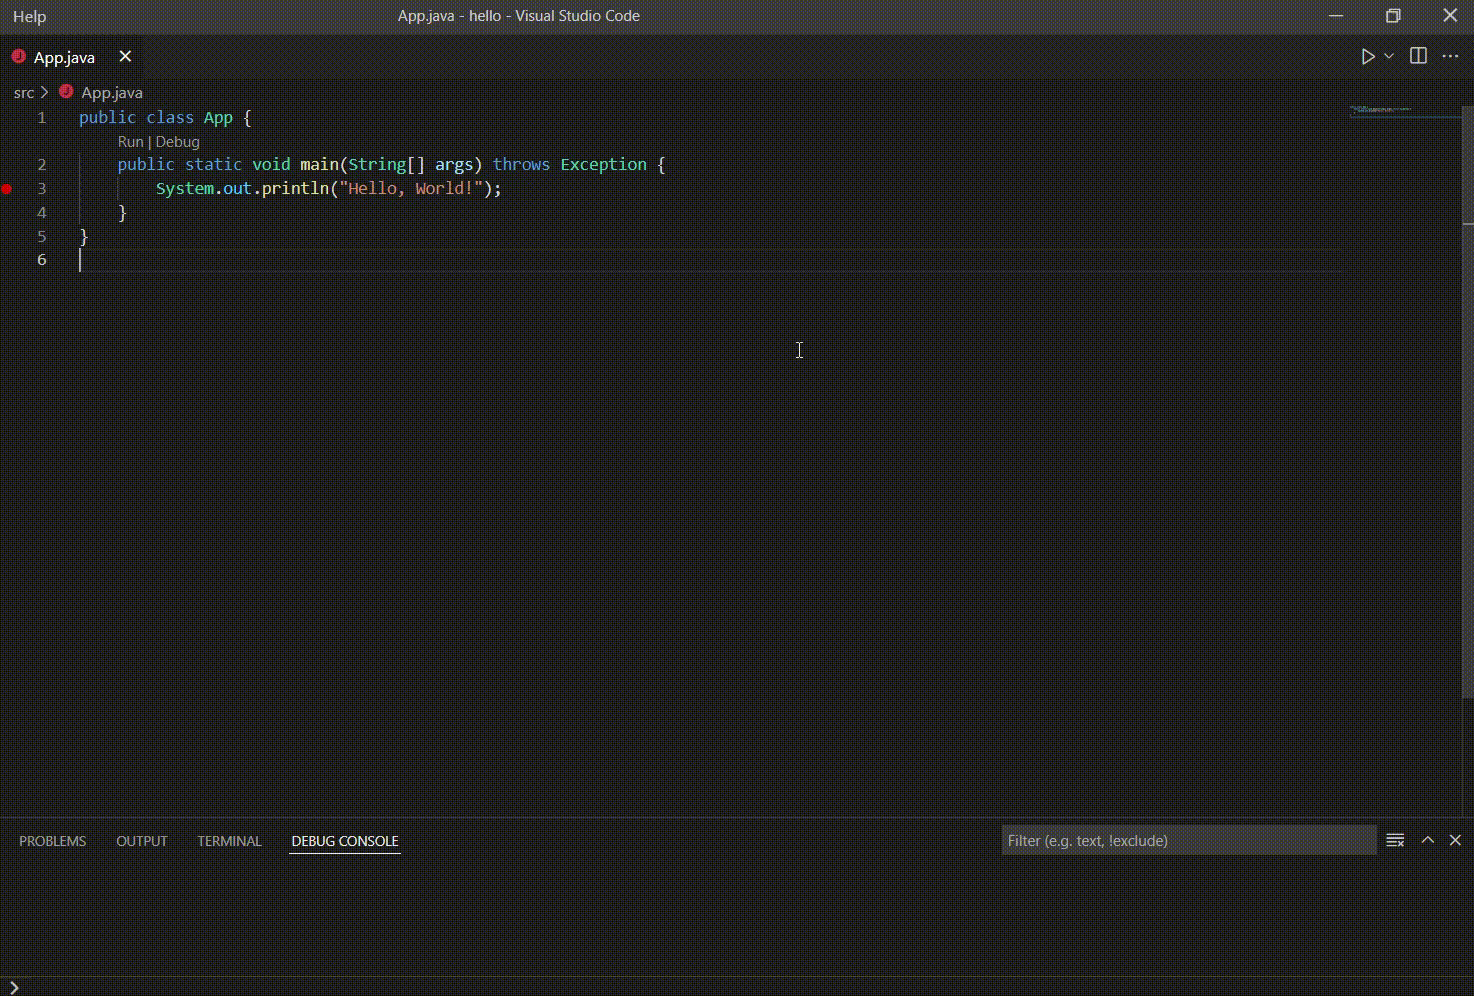Open the editor More Actions ellipsis menu

[1450, 56]
